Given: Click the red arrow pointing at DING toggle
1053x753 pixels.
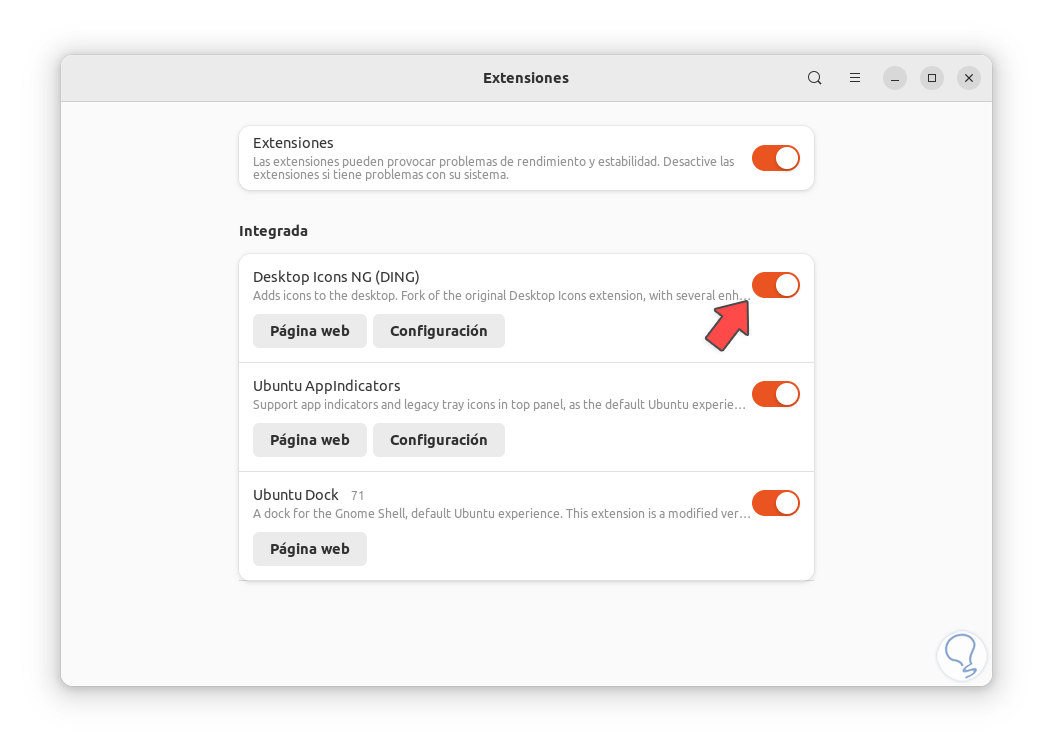Looking at the screenshot, I should tap(728, 325).
